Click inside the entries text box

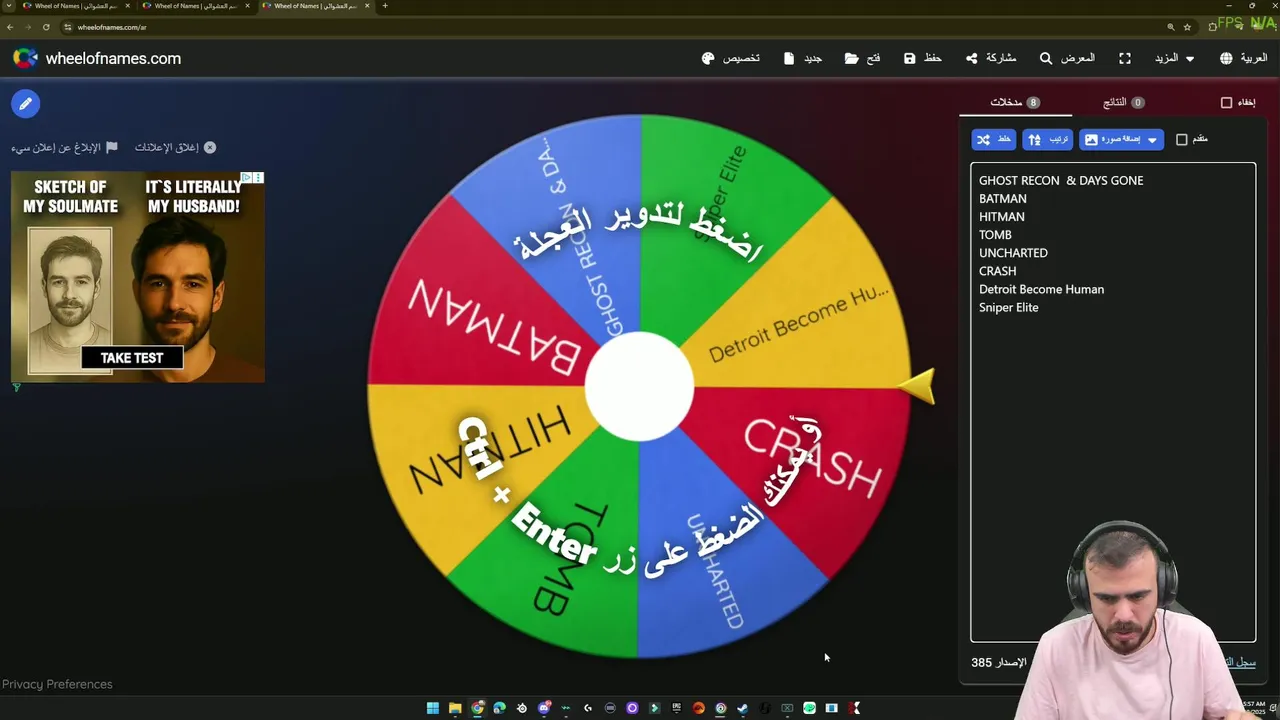click(1113, 402)
